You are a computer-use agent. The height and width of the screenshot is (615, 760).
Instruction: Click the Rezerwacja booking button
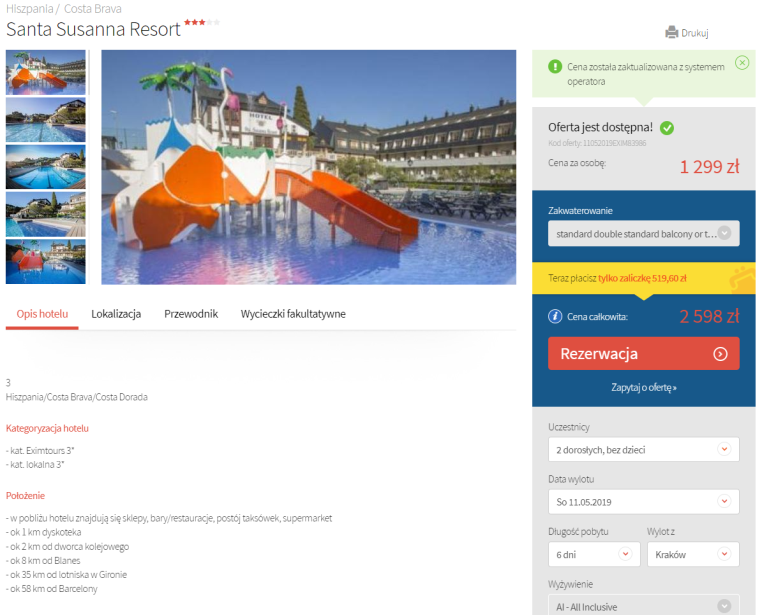point(644,354)
